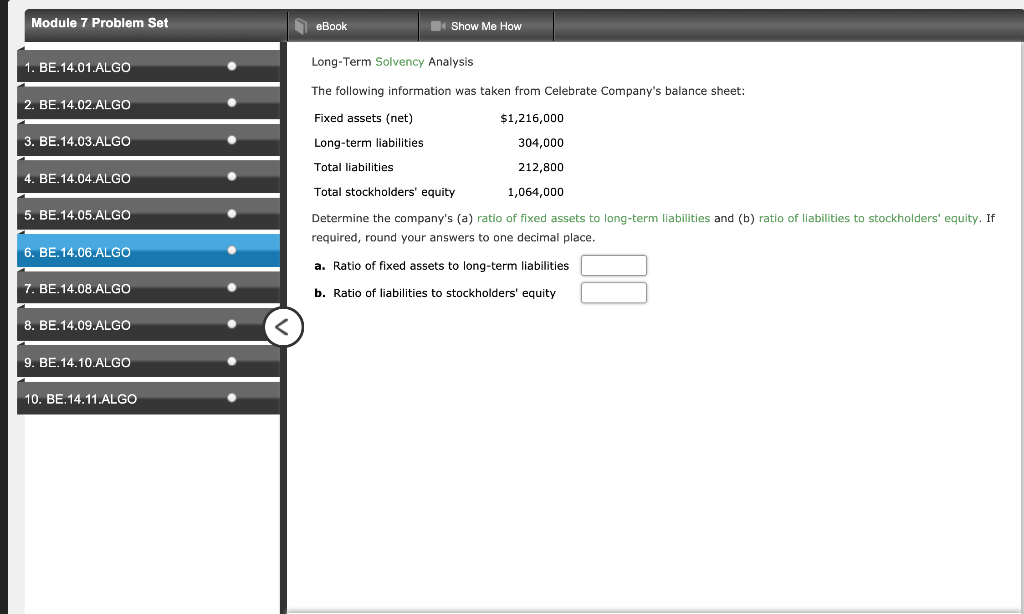Click the eBook book icon

pyautogui.click(x=303, y=26)
